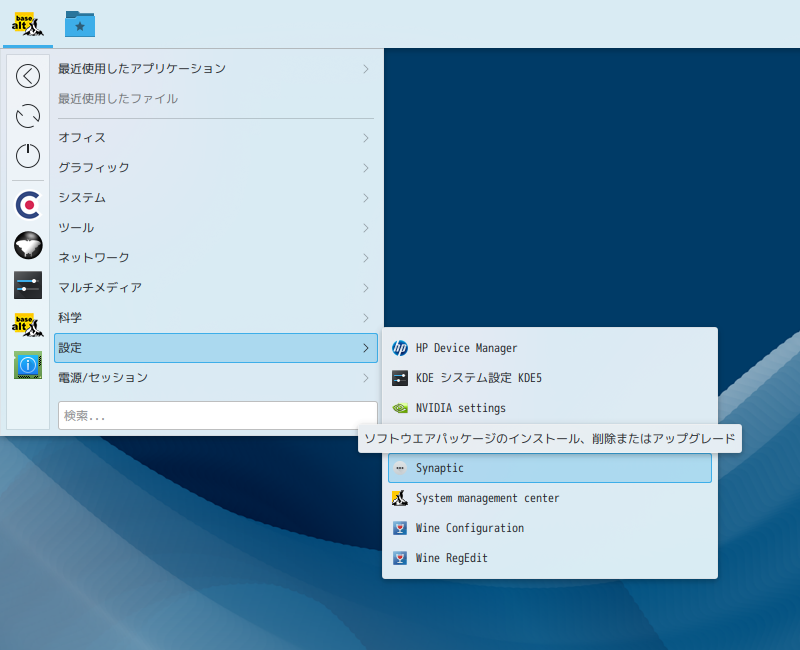This screenshot has width=800, height=650.
Task: Expand the オフィス submenu arrow
Action: click(366, 138)
